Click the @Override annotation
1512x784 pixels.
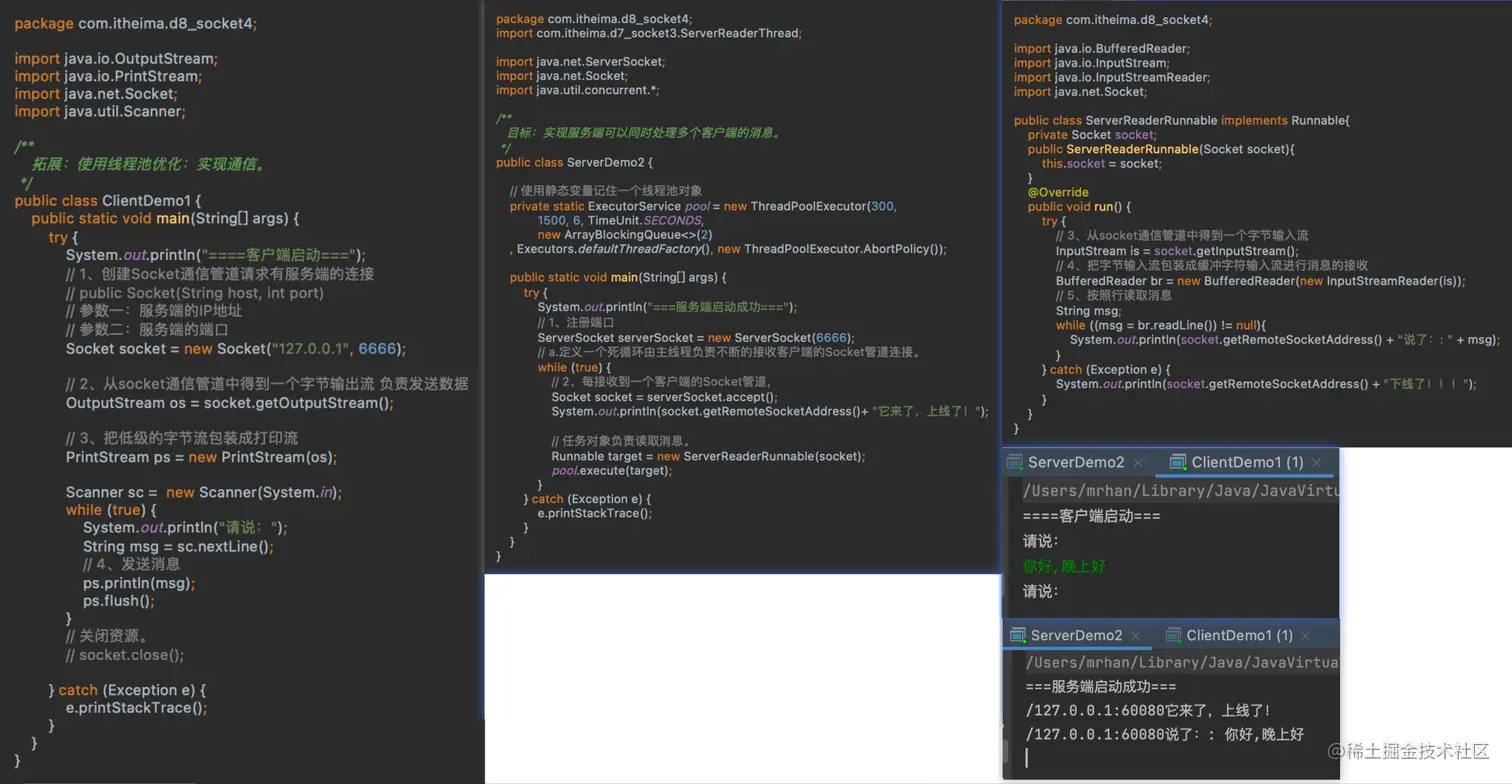[1058, 192]
